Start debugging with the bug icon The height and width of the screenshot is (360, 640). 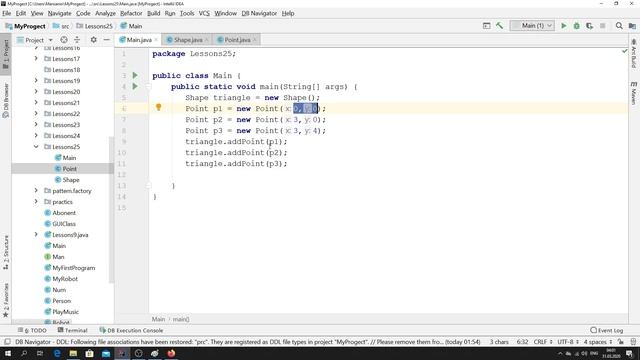(576, 26)
